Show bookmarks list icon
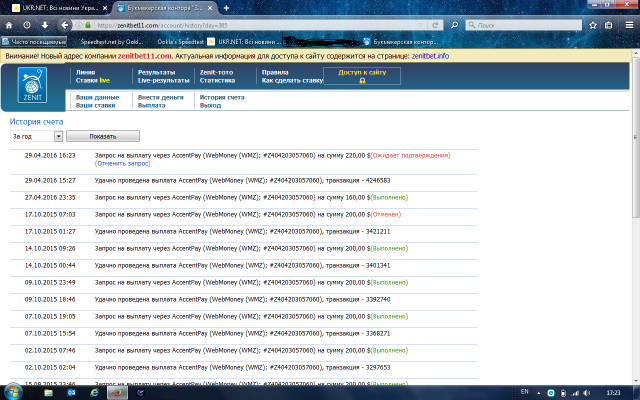640x400 pixels. [x=609, y=25]
